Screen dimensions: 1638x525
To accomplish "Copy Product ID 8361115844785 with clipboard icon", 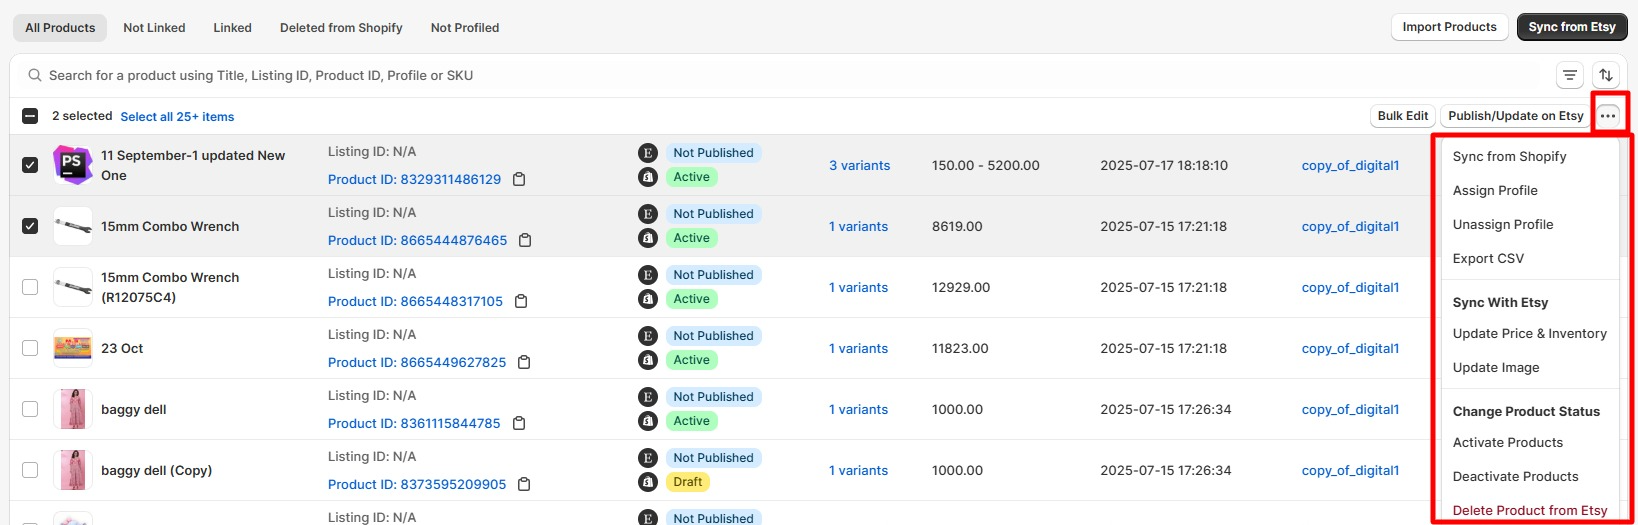I will pyautogui.click(x=519, y=423).
